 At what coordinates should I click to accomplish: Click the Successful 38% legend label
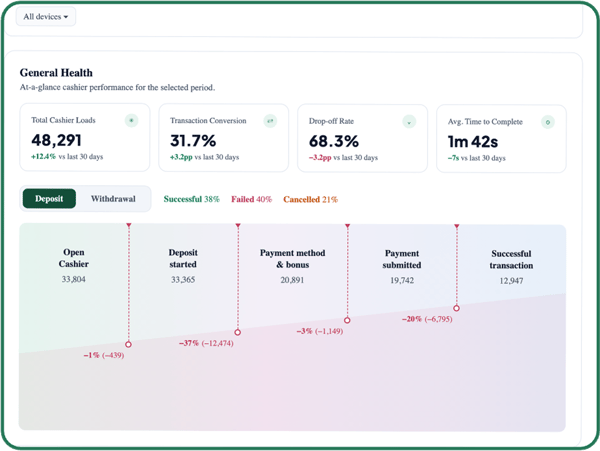tap(191, 199)
